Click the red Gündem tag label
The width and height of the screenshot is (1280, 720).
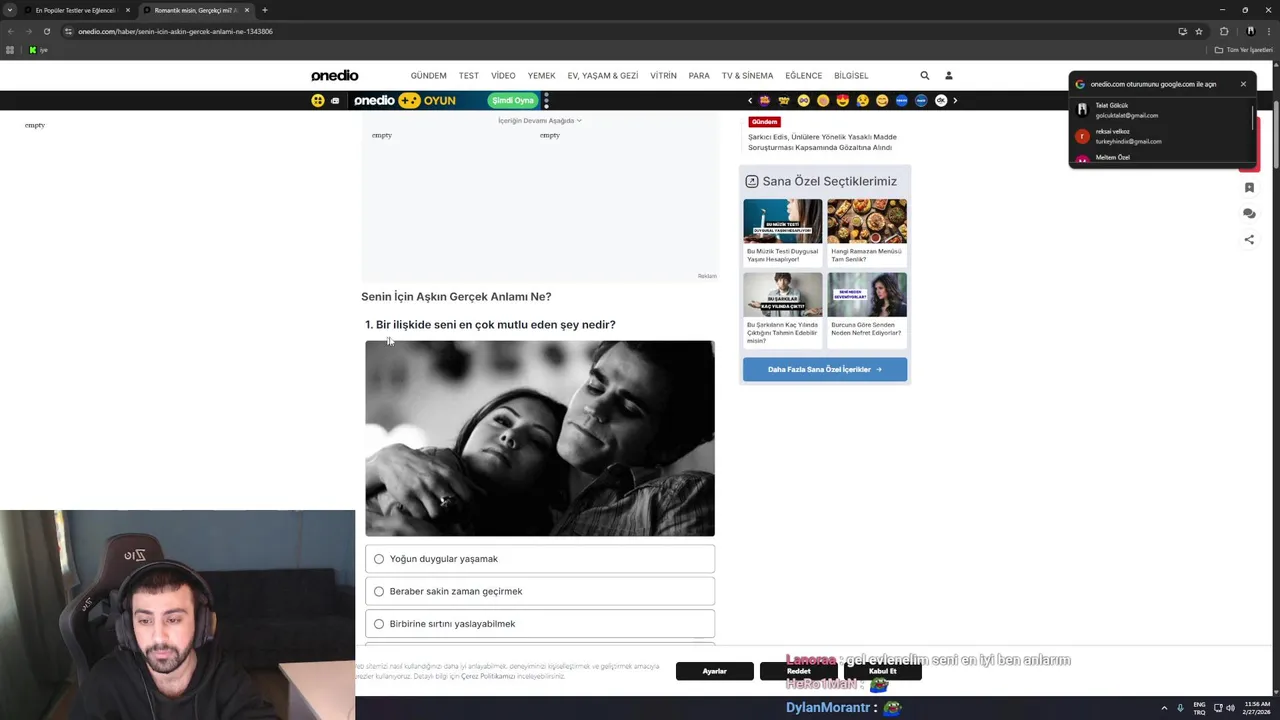(x=764, y=122)
